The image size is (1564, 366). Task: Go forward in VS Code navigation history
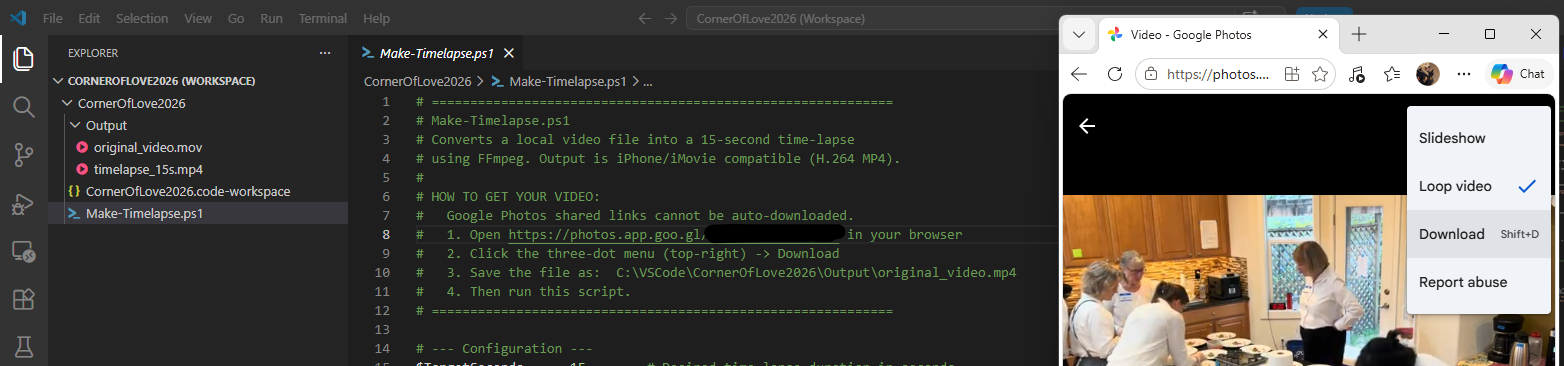tap(670, 19)
